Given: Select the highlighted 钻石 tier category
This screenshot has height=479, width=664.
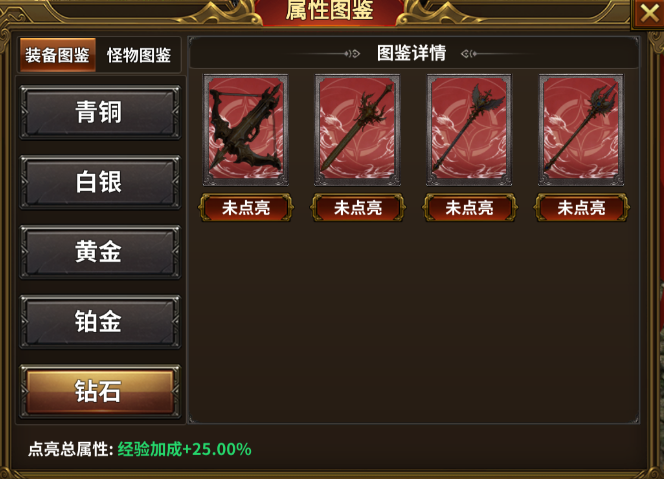Looking at the screenshot, I should [100, 391].
